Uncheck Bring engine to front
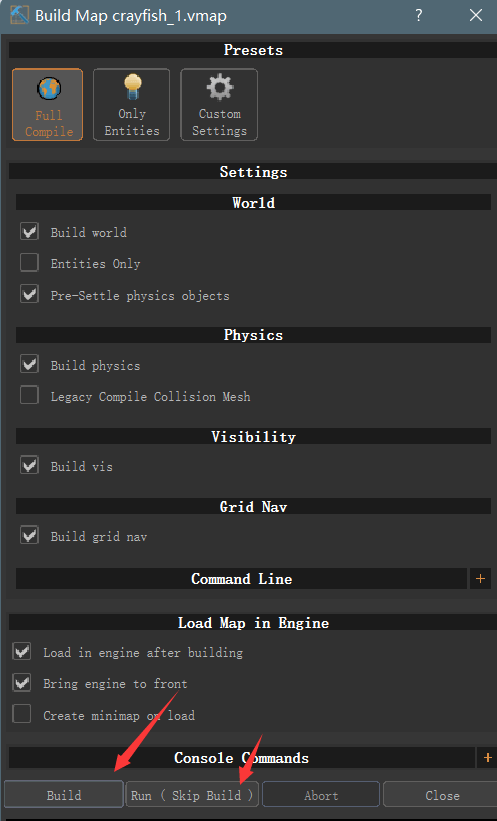 pos(22,683)
